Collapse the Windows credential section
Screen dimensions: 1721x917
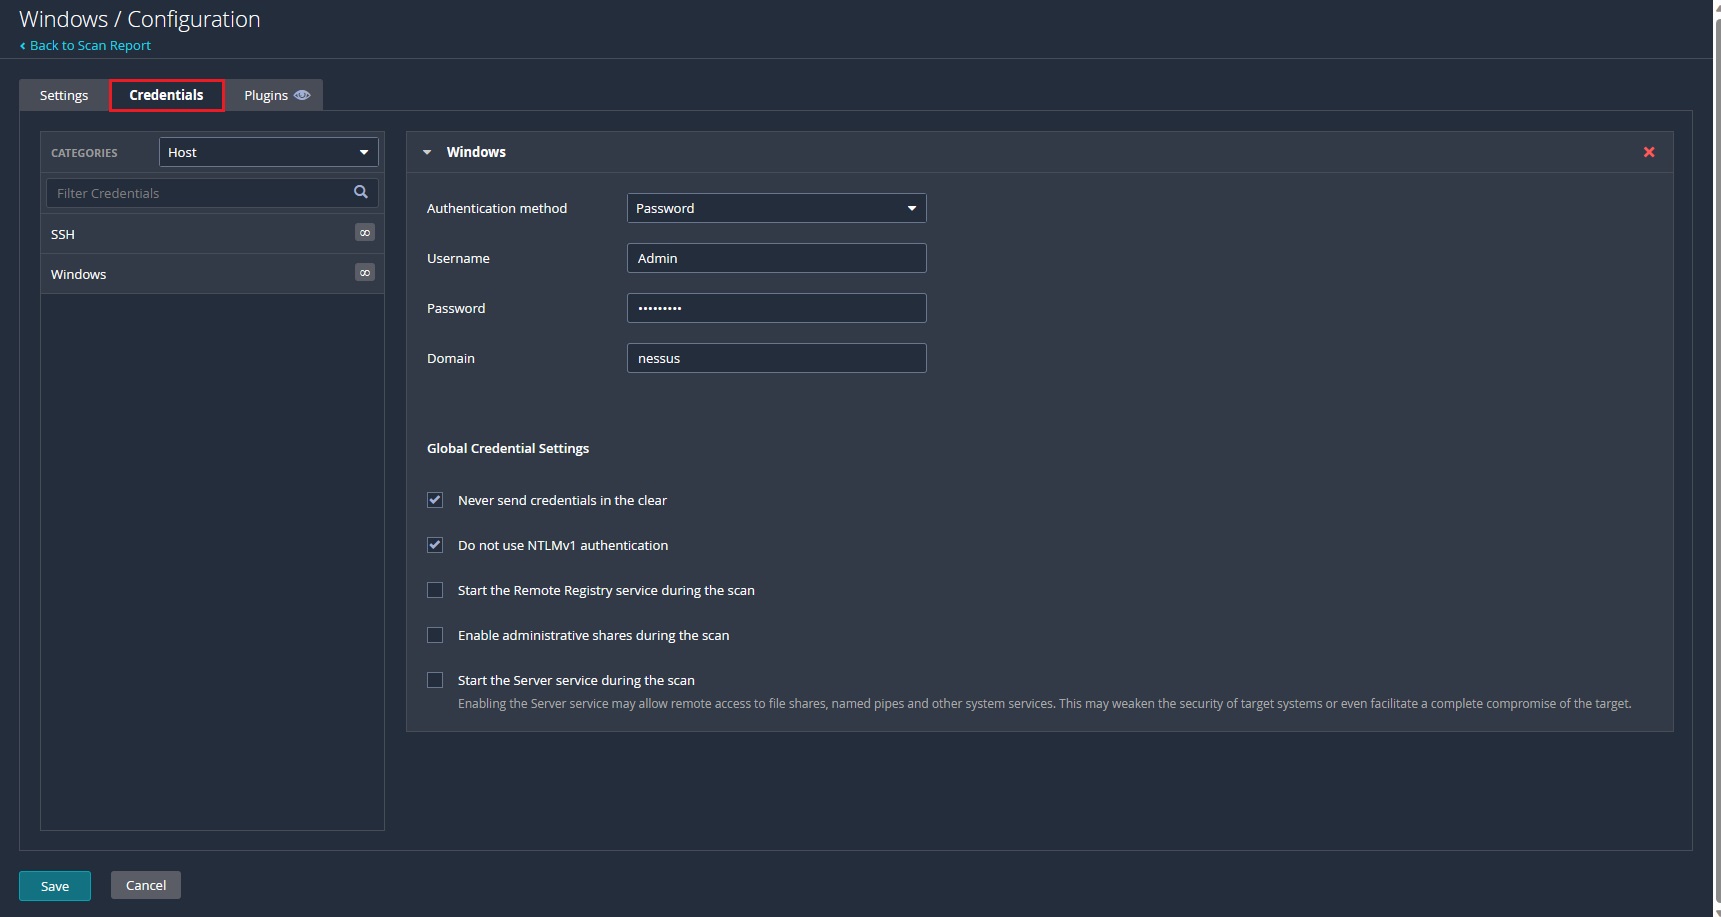click(427, 152)
